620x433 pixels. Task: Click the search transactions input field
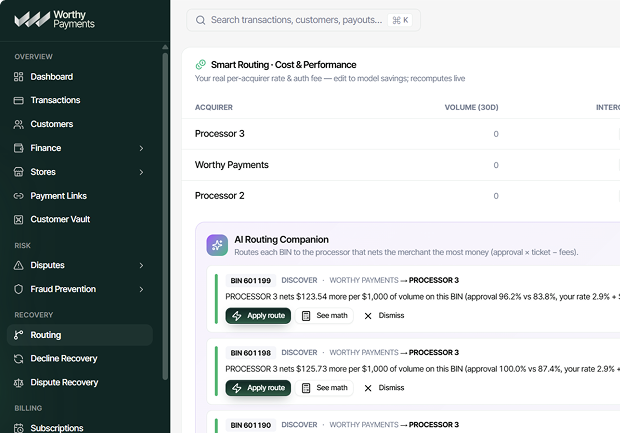(x=303, y=20)
